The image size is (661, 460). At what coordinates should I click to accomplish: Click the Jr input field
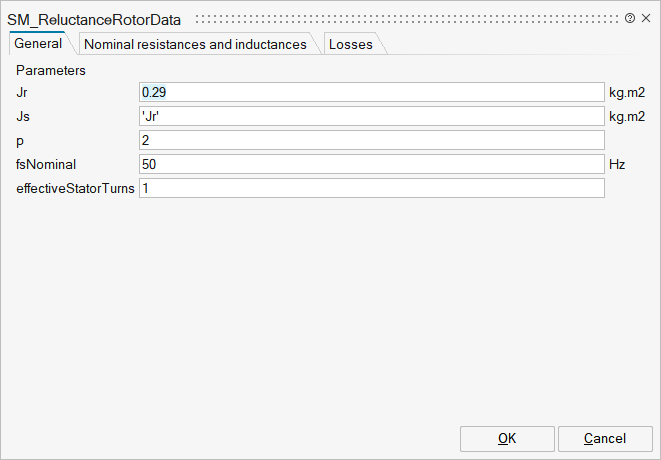point(371,92)
